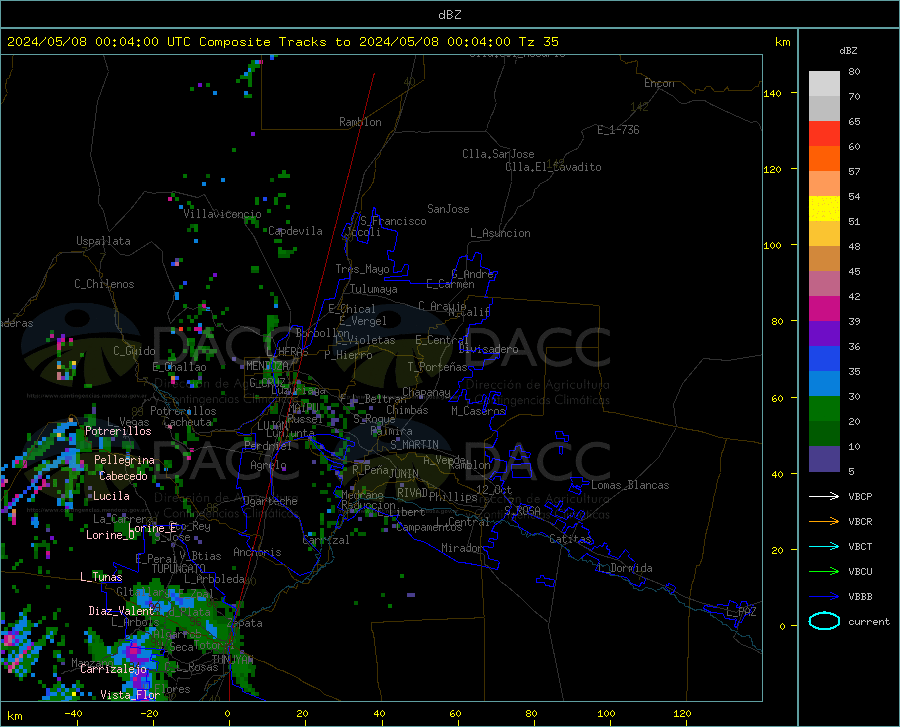
Task: Click the Carrizal location label
Action: [326, 541]
